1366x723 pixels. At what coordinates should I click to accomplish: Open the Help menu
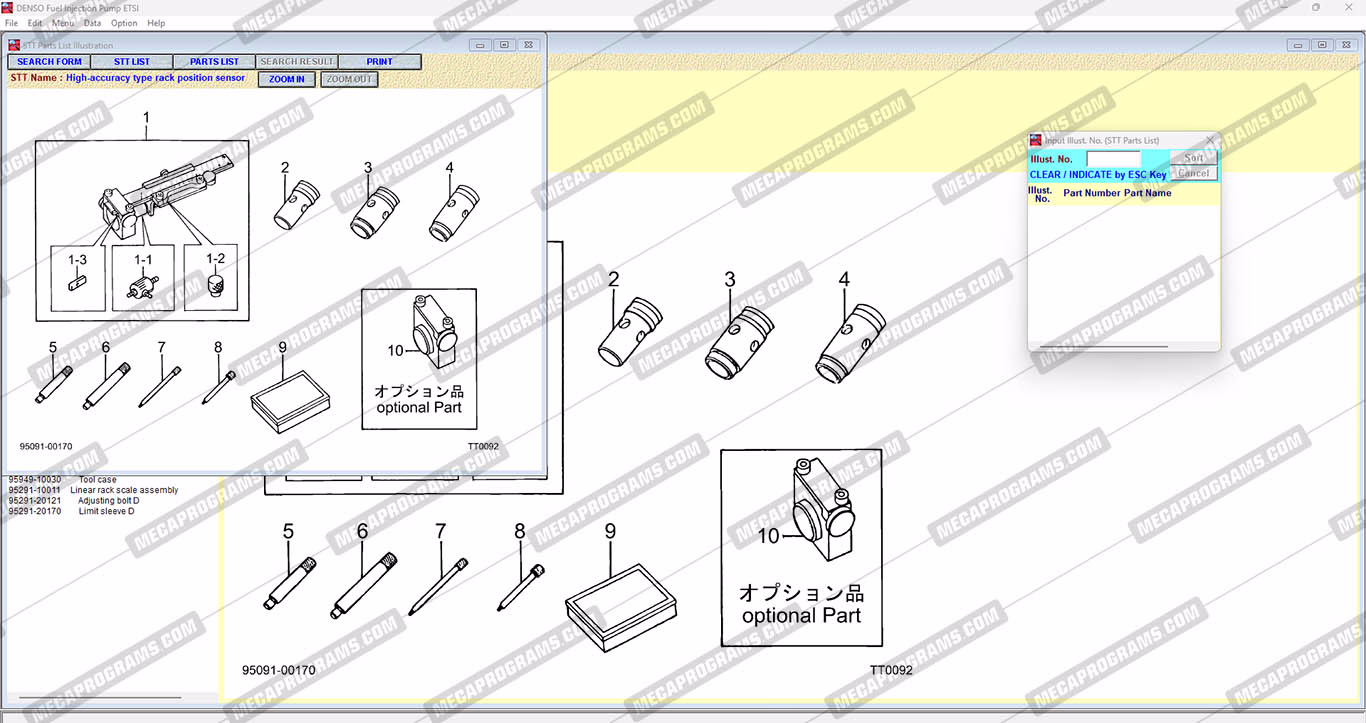coord(156,23)
